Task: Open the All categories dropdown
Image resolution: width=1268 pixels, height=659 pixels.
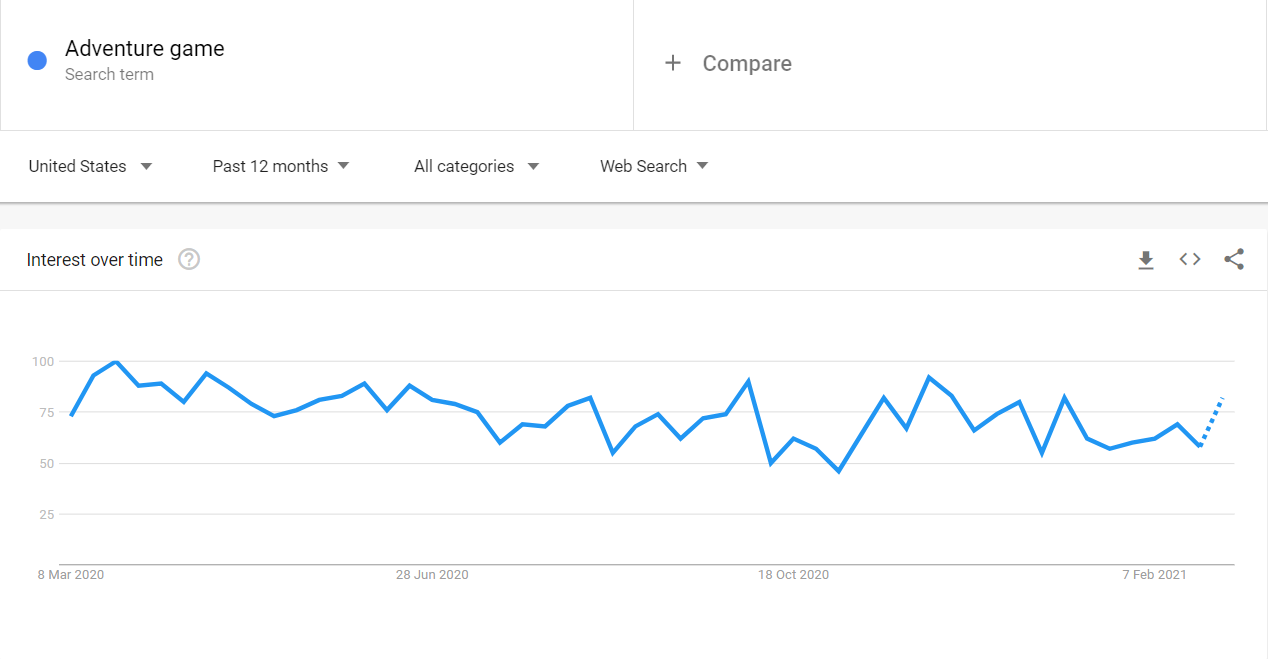Action: click(x=476, y=166)
